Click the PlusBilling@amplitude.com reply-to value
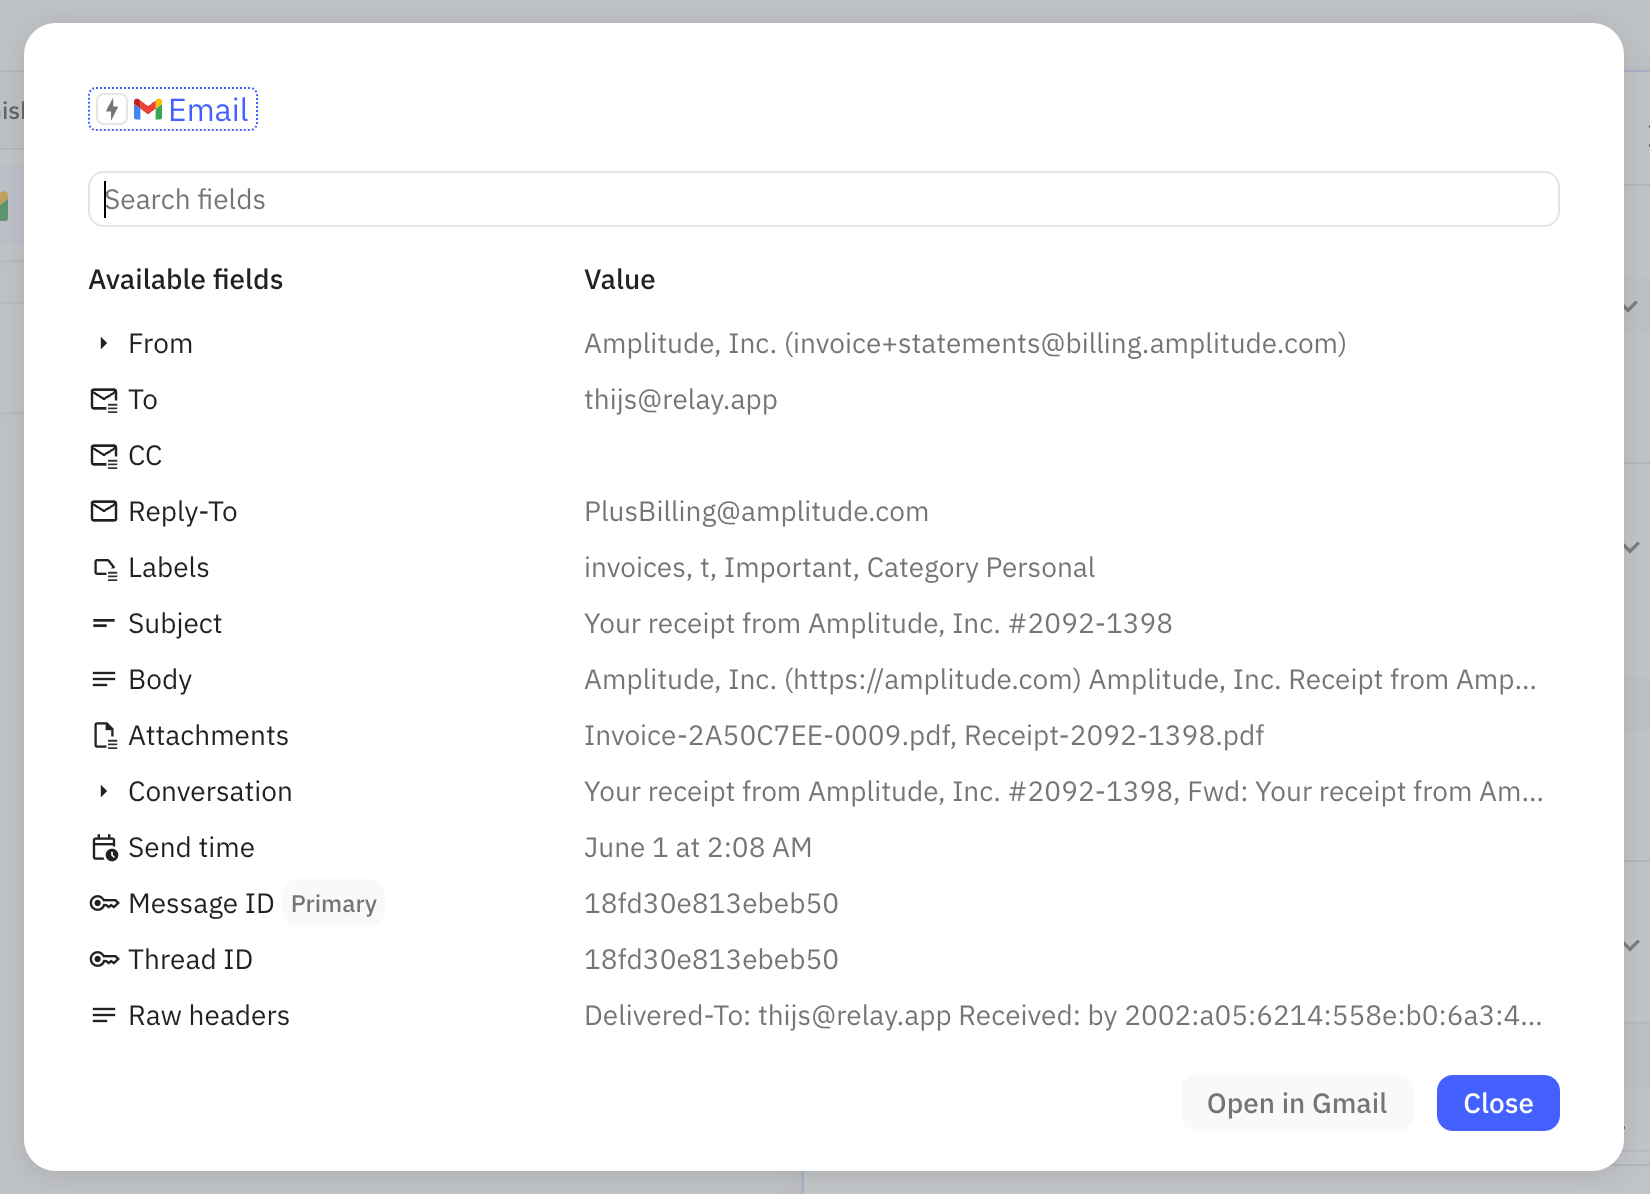This screenshot has width=1650, height=1194. pos(757,512)
